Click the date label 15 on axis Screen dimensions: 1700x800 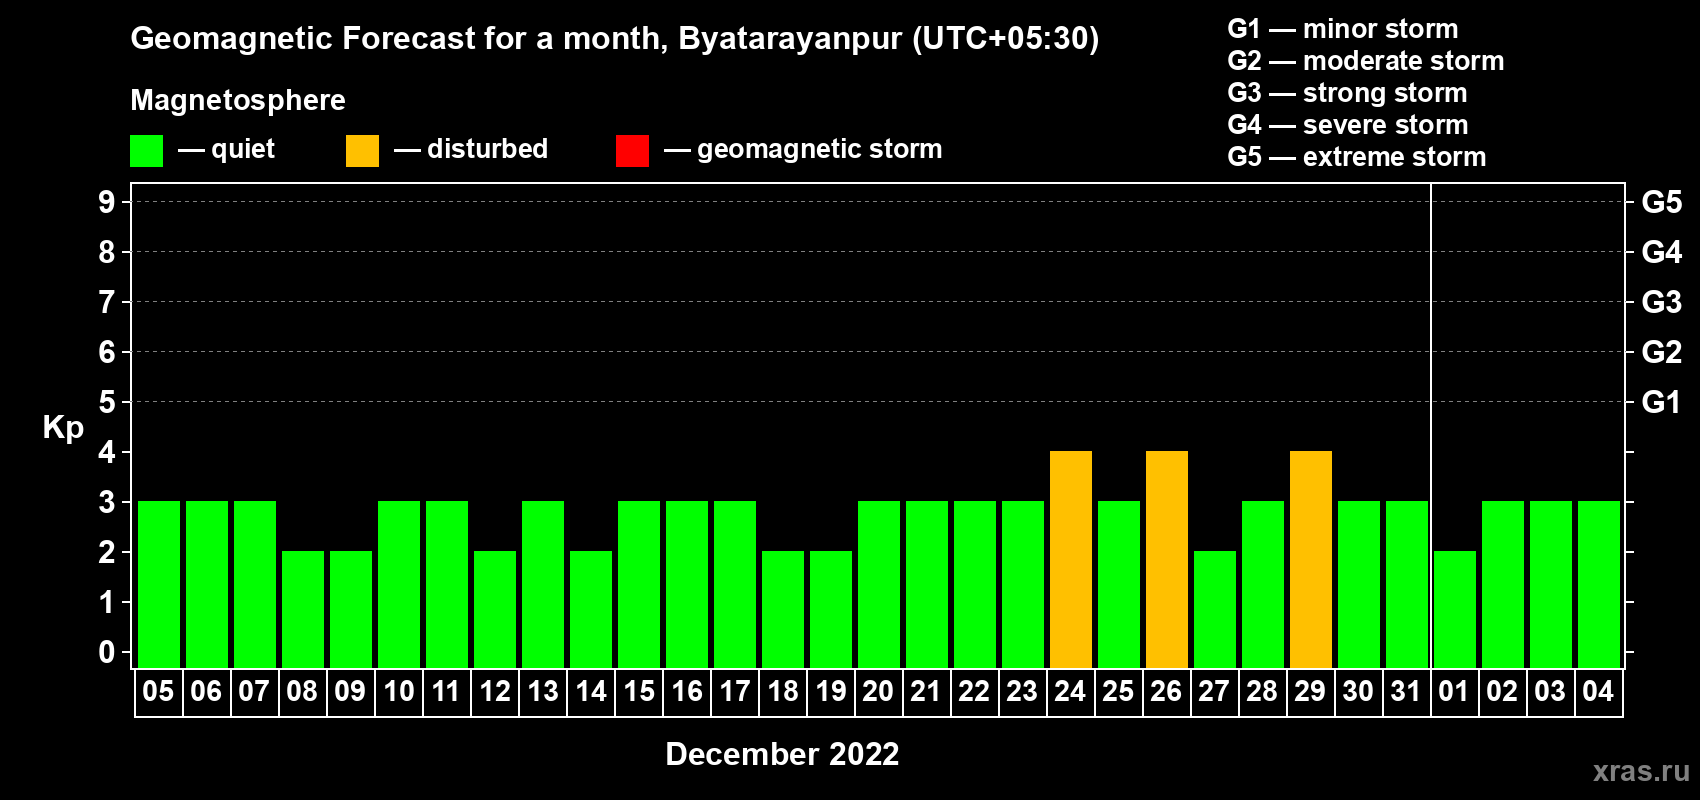pos(638,692)
